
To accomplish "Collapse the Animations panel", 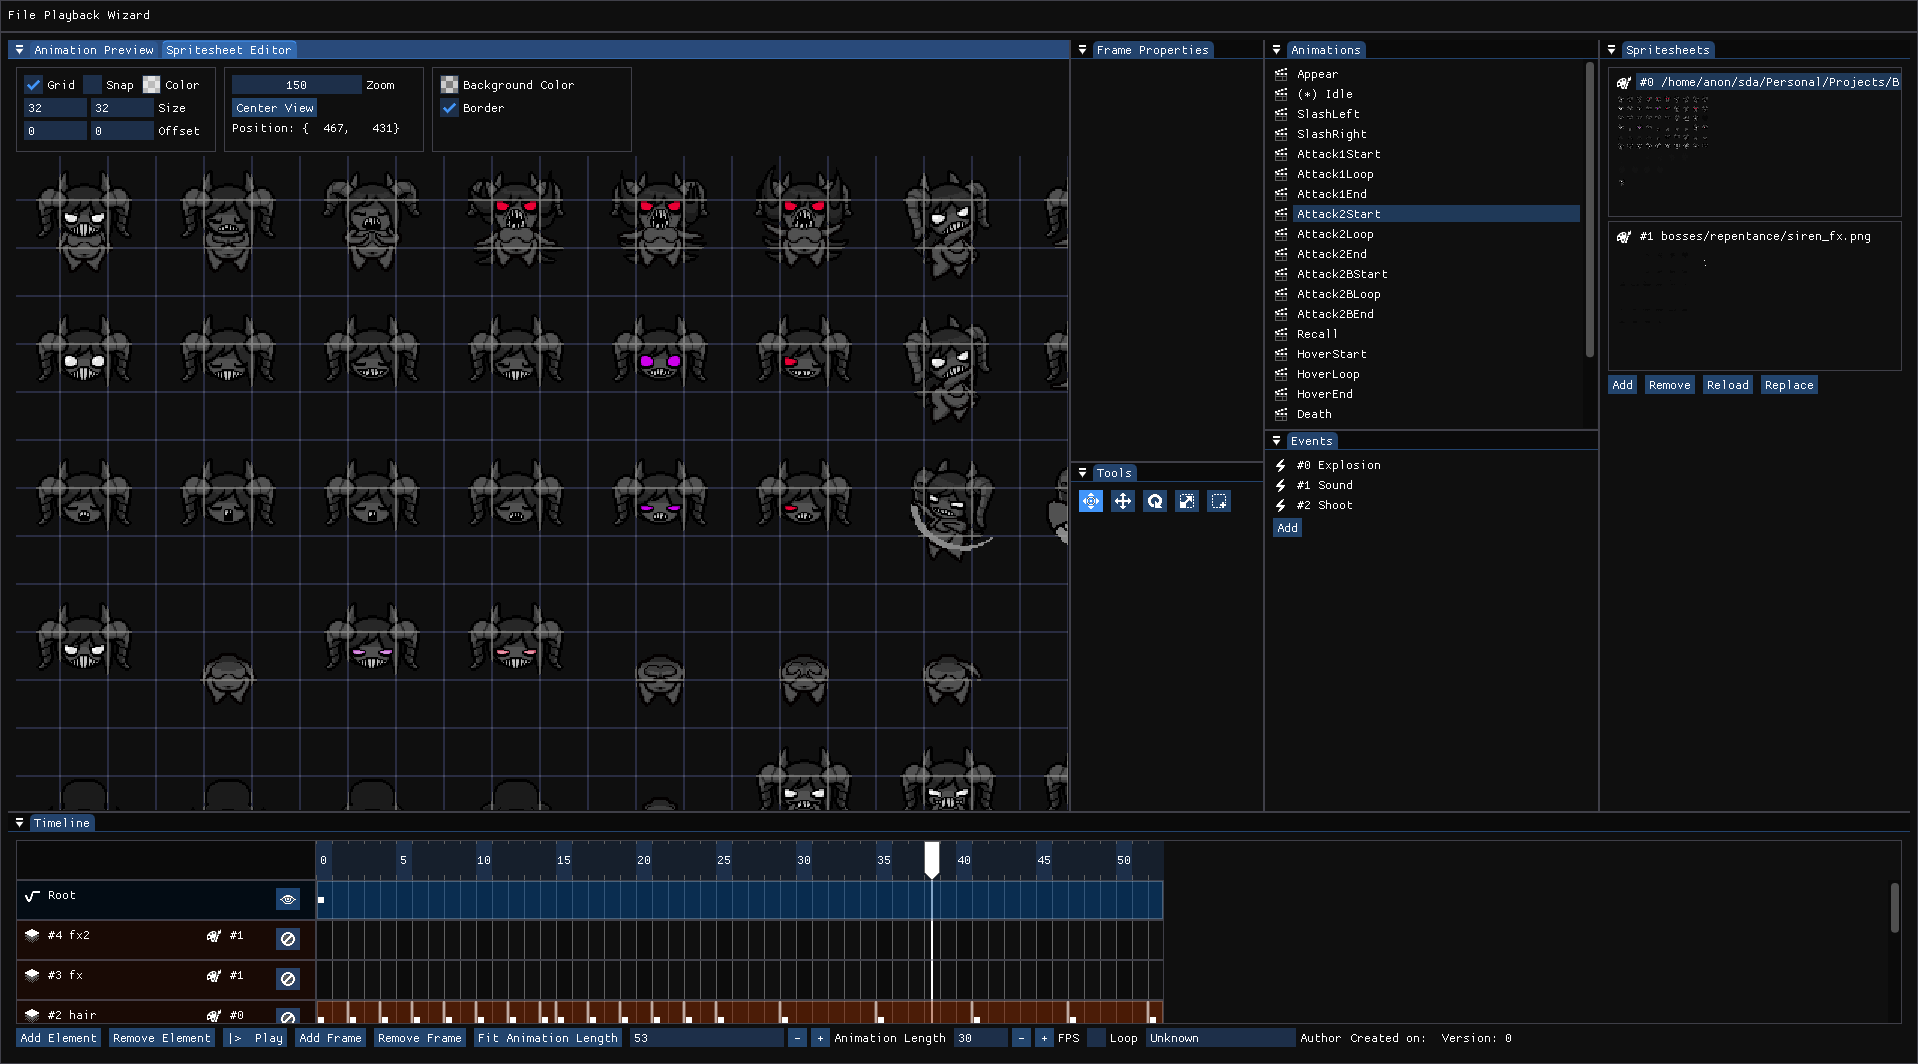I will pyautogui.click(x=1276, y=50).
